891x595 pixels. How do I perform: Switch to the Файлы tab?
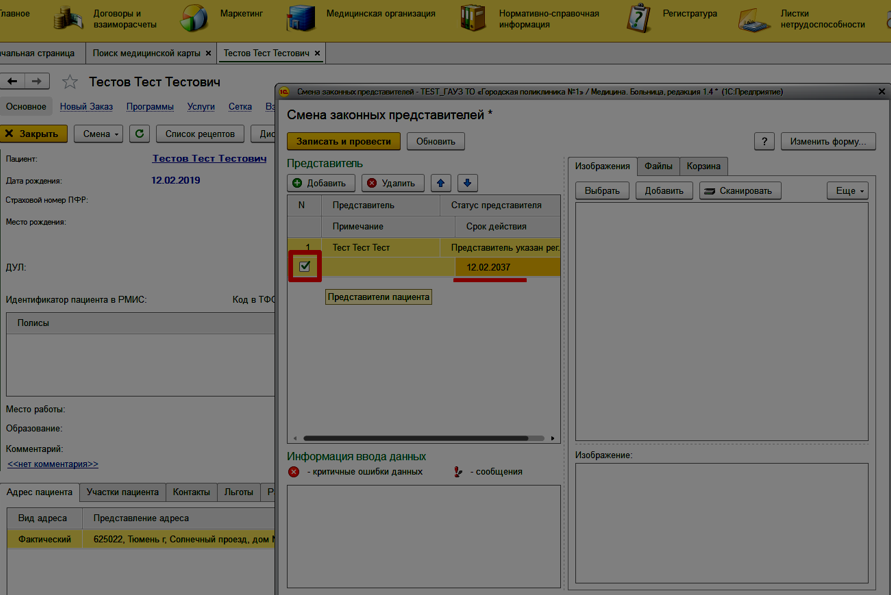pos(658,166)
